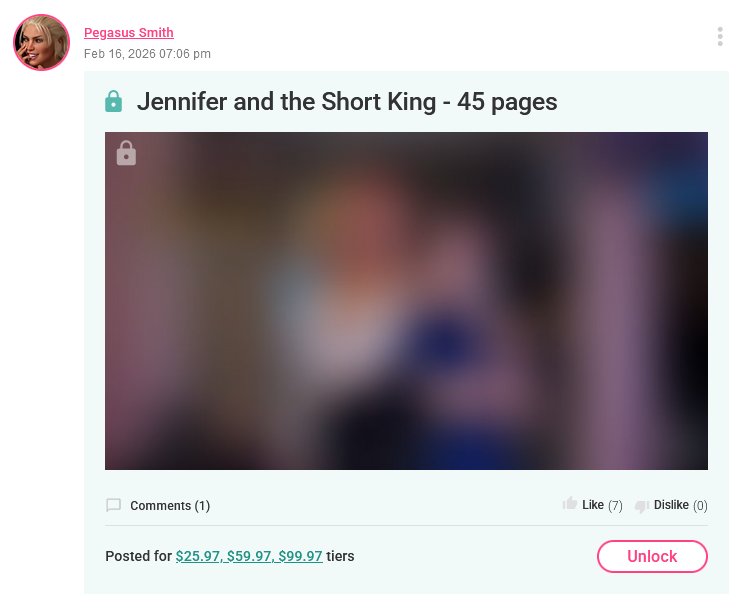
Task: Click the thumbs-up Like icon
Action: [570, 505]
